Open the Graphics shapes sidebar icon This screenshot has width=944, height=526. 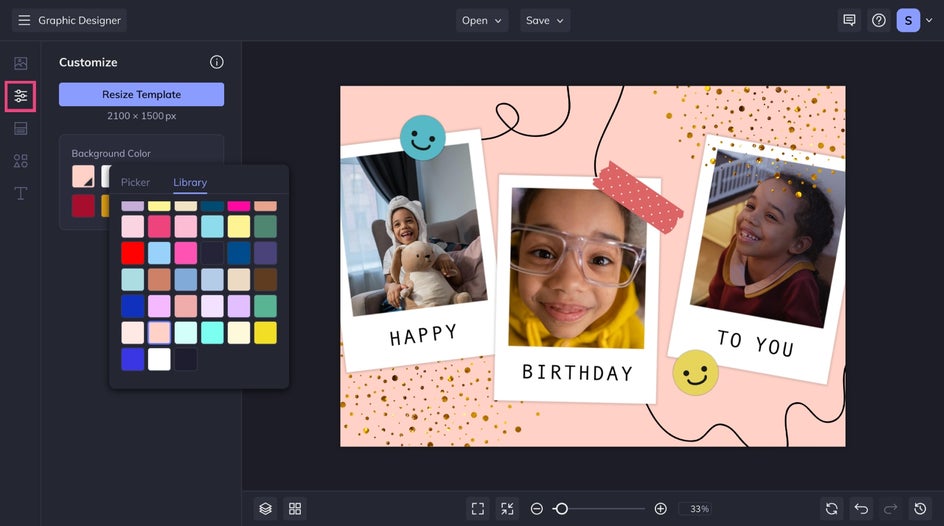20,161
